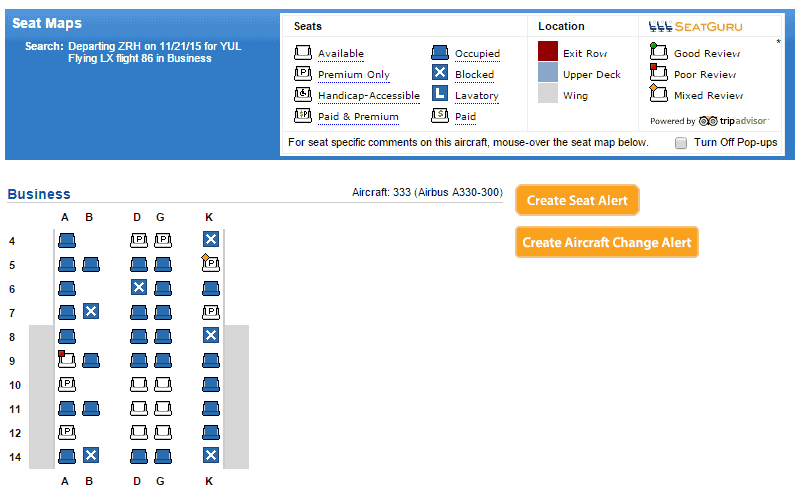Enable the Turn Off Pop-ups checkbox
Viewport: 795px width, 497px height.
coord(681,143)
